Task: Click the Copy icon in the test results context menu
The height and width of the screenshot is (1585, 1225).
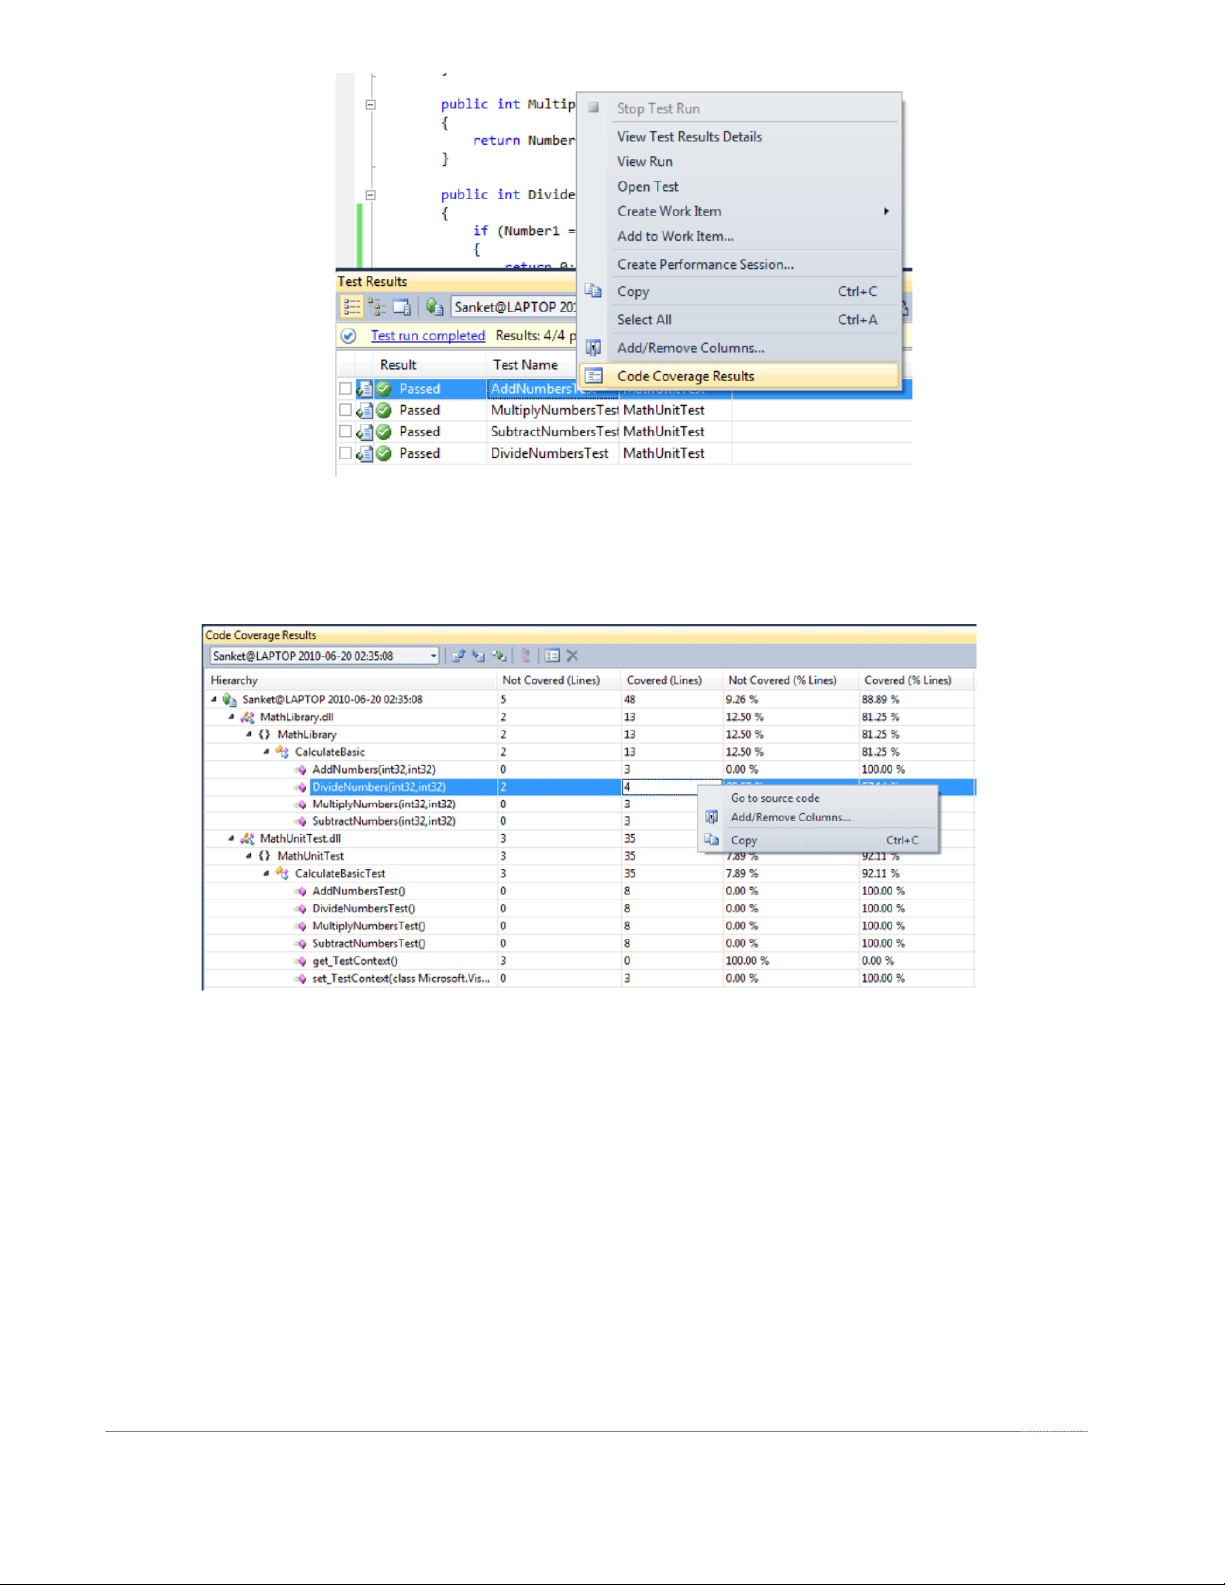Action: click(593, 291)
